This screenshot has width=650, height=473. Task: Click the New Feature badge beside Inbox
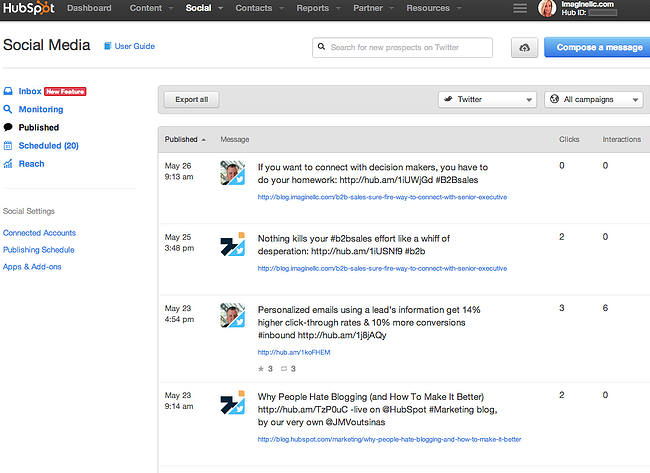click(65, 92)
